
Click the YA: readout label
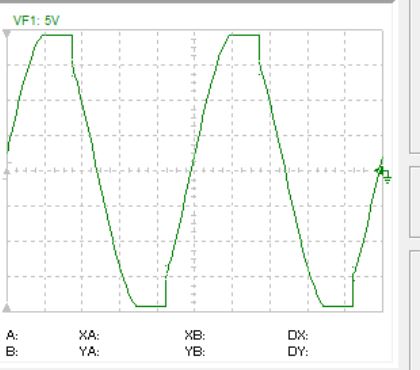[89, 352]
